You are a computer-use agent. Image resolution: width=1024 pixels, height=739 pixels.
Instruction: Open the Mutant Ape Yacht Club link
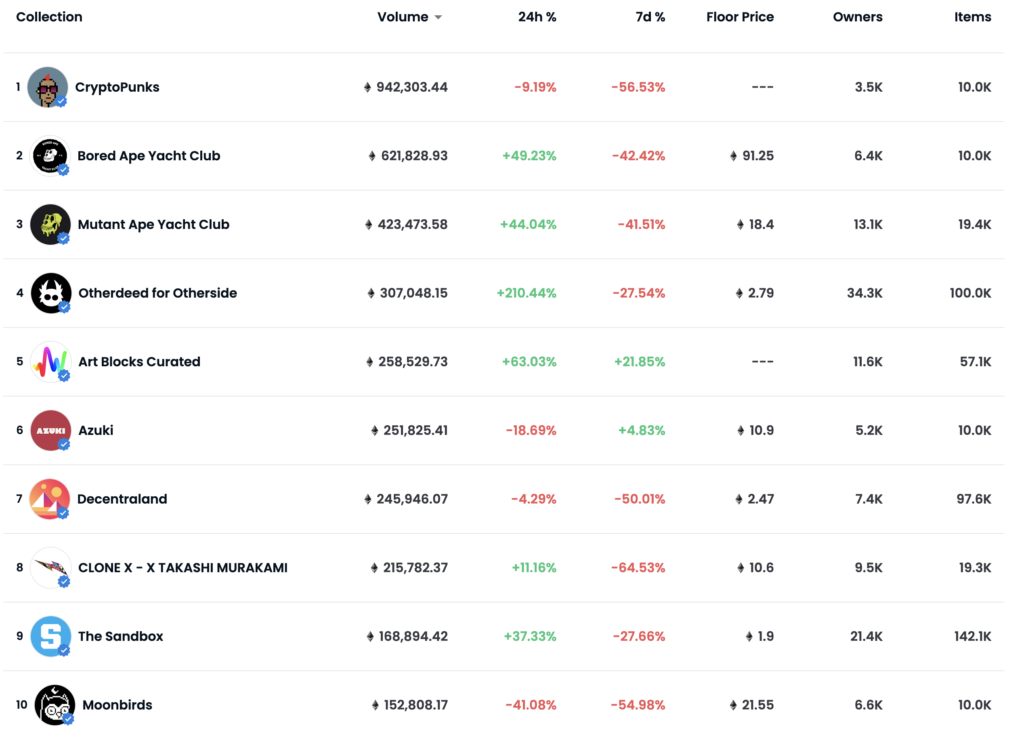click(x=153, y=224)
